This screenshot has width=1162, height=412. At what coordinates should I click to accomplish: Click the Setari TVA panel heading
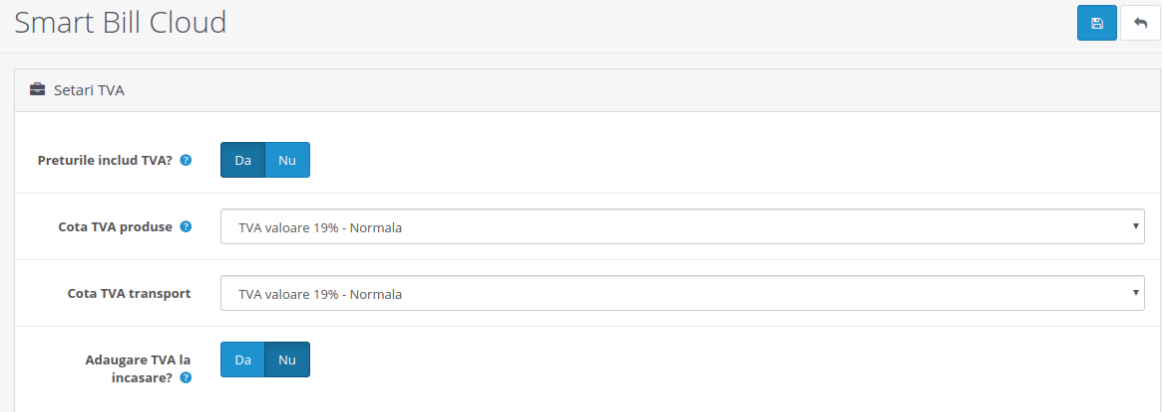point(89,90)
